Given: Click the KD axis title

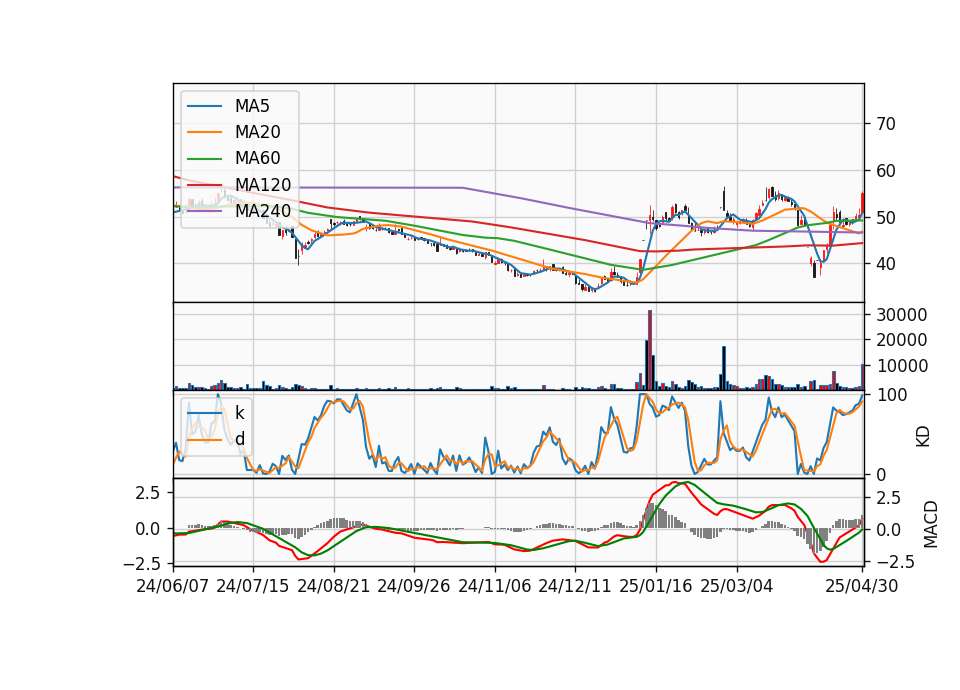Looking at the screenshot, I should (x=923, y=437).
